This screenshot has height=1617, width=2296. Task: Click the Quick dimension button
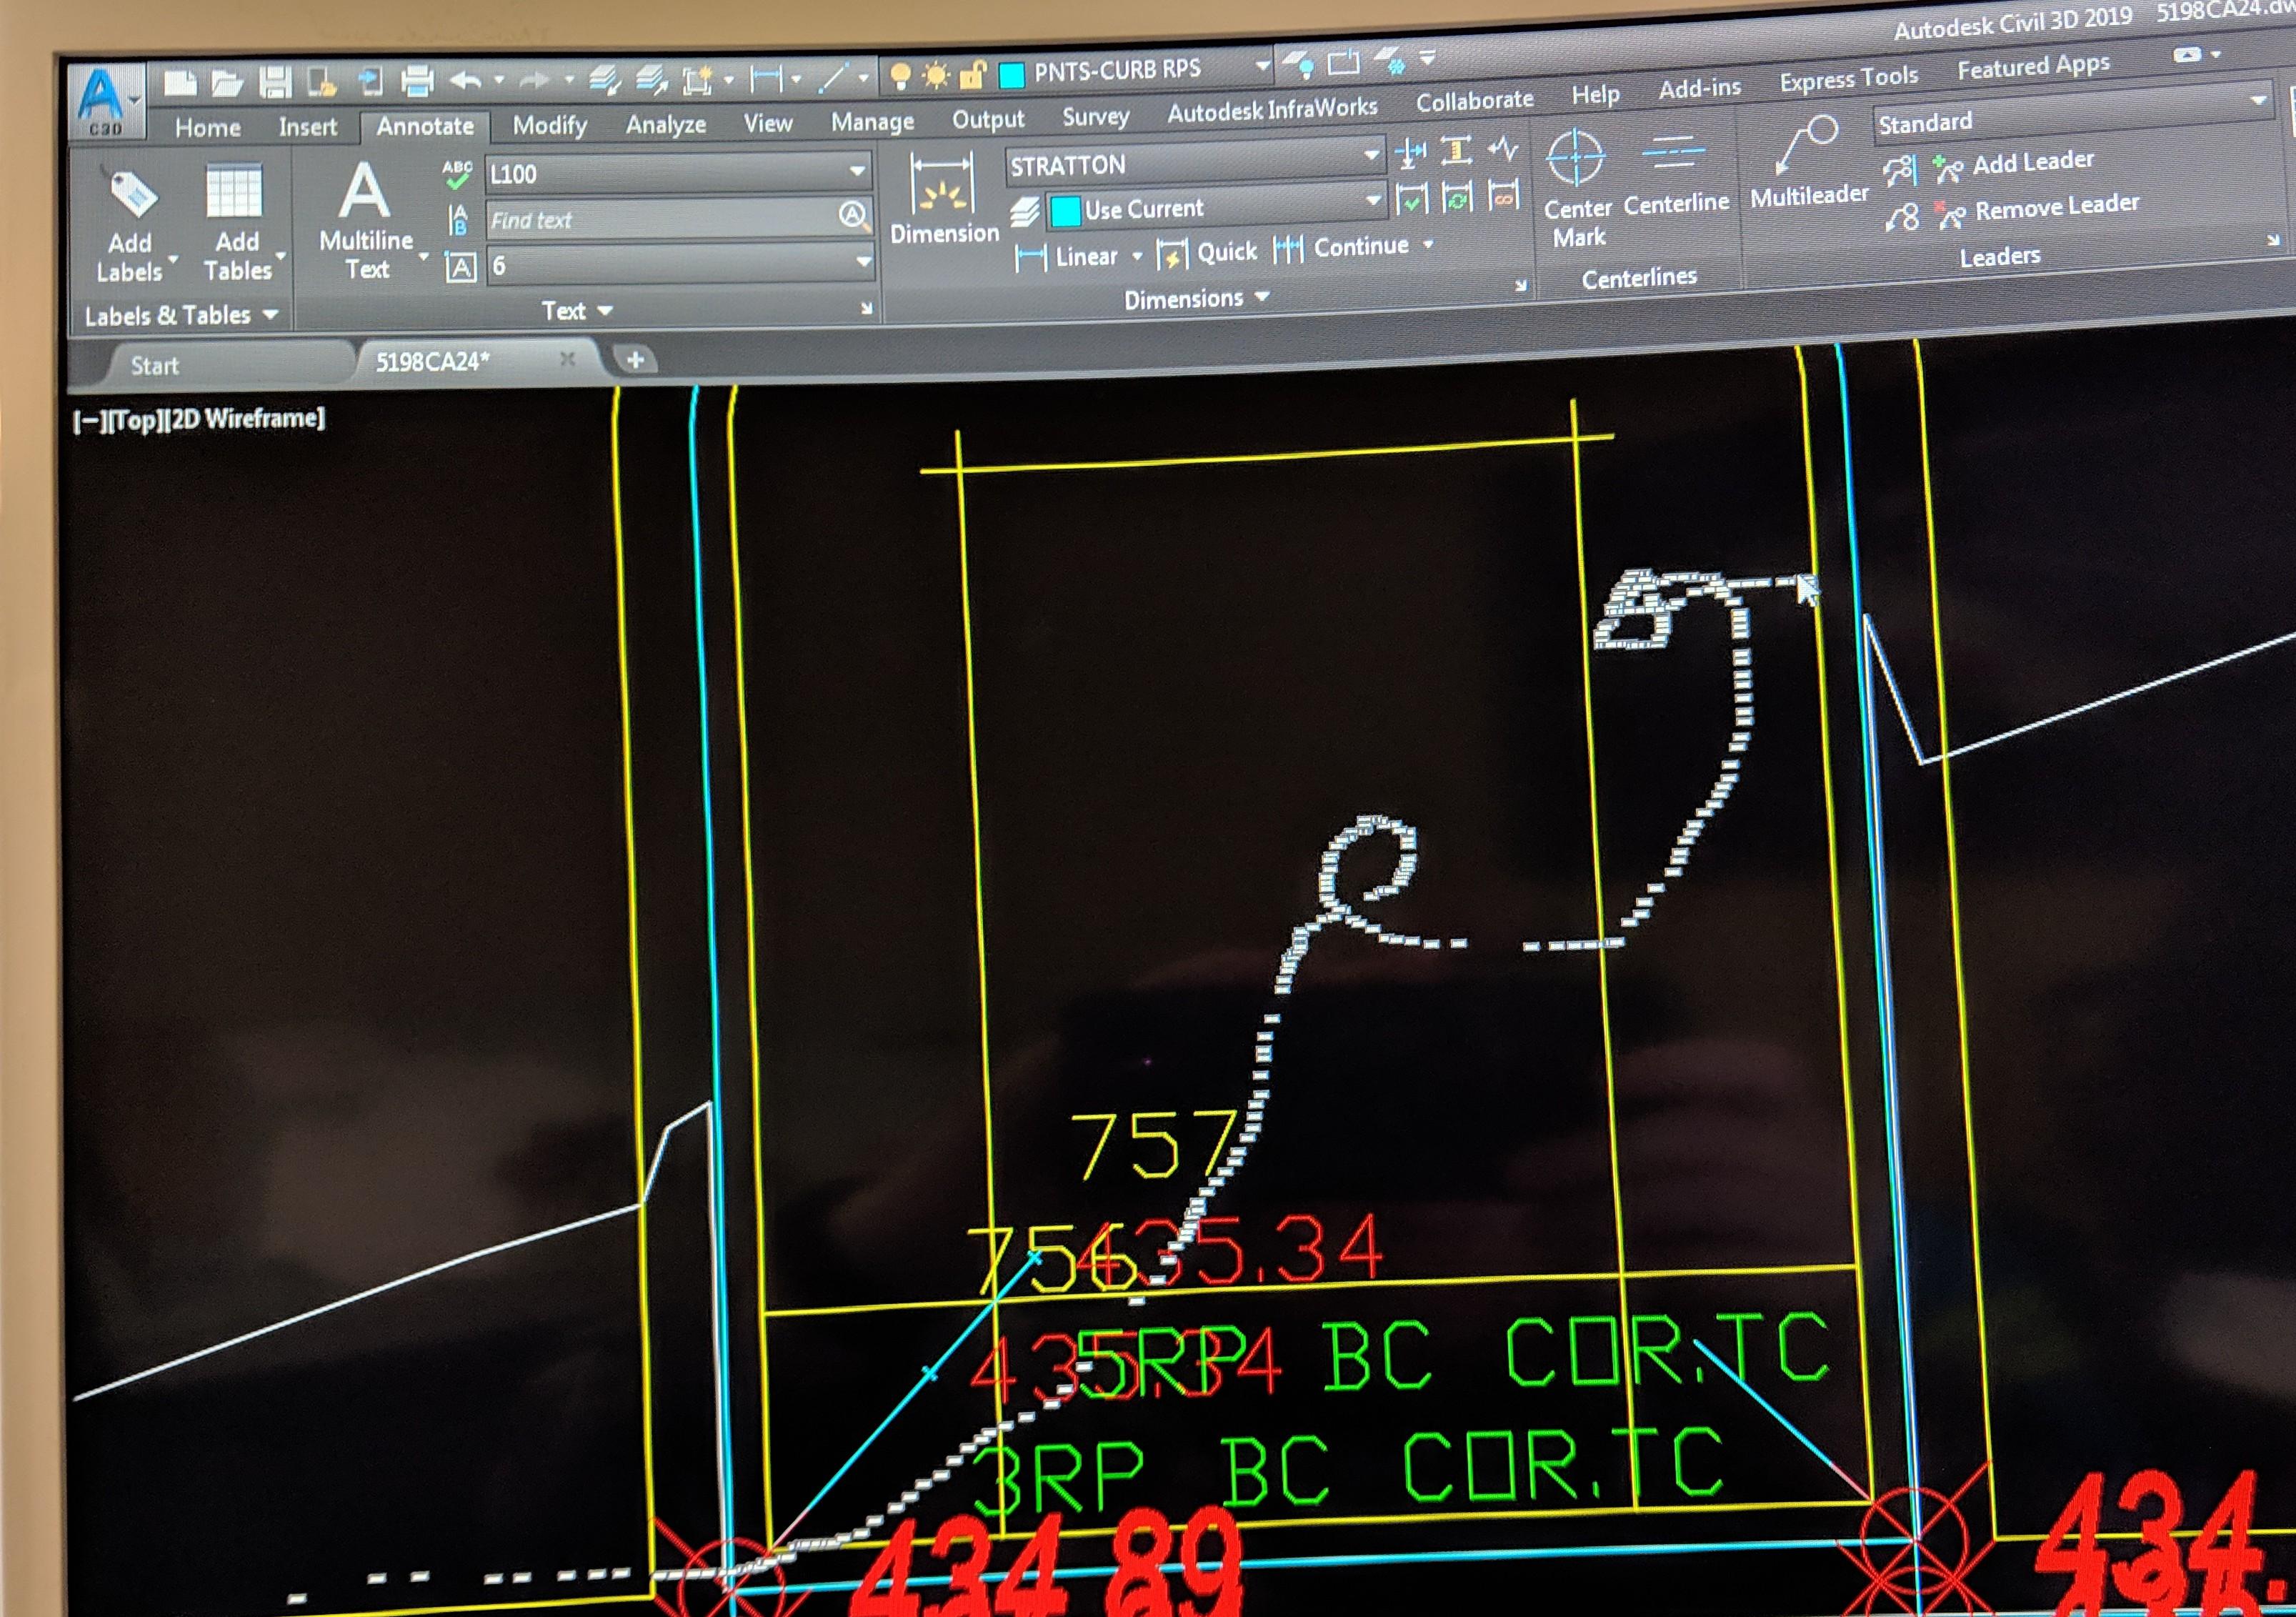click(x=1206, y=253)
